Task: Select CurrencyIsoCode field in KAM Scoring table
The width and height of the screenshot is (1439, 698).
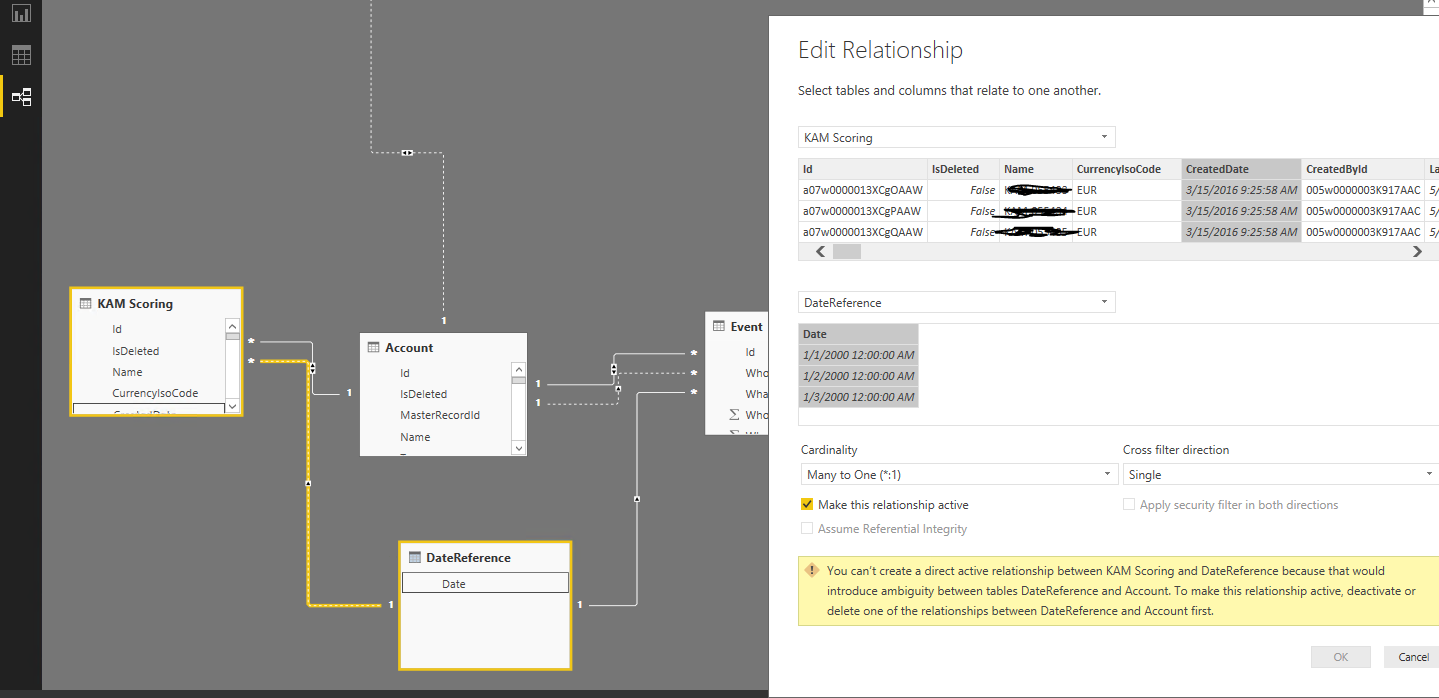Action: [x=155, y=393]
